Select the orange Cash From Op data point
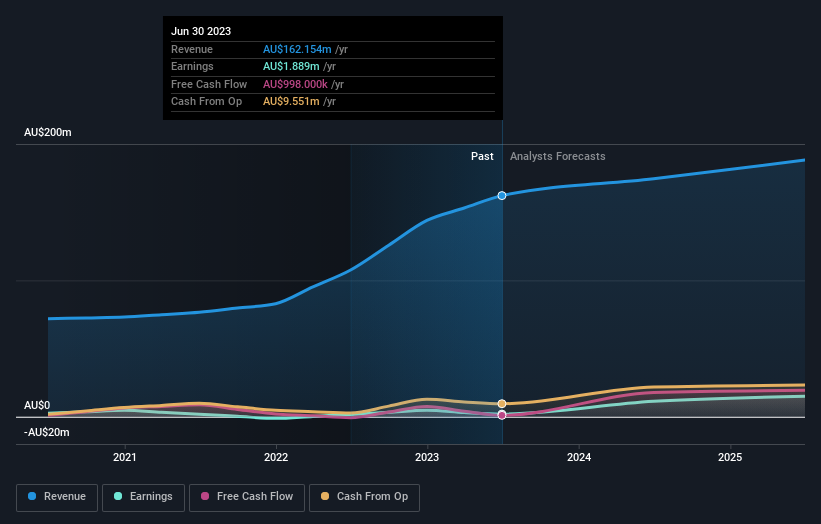 (x=502, y=404)
